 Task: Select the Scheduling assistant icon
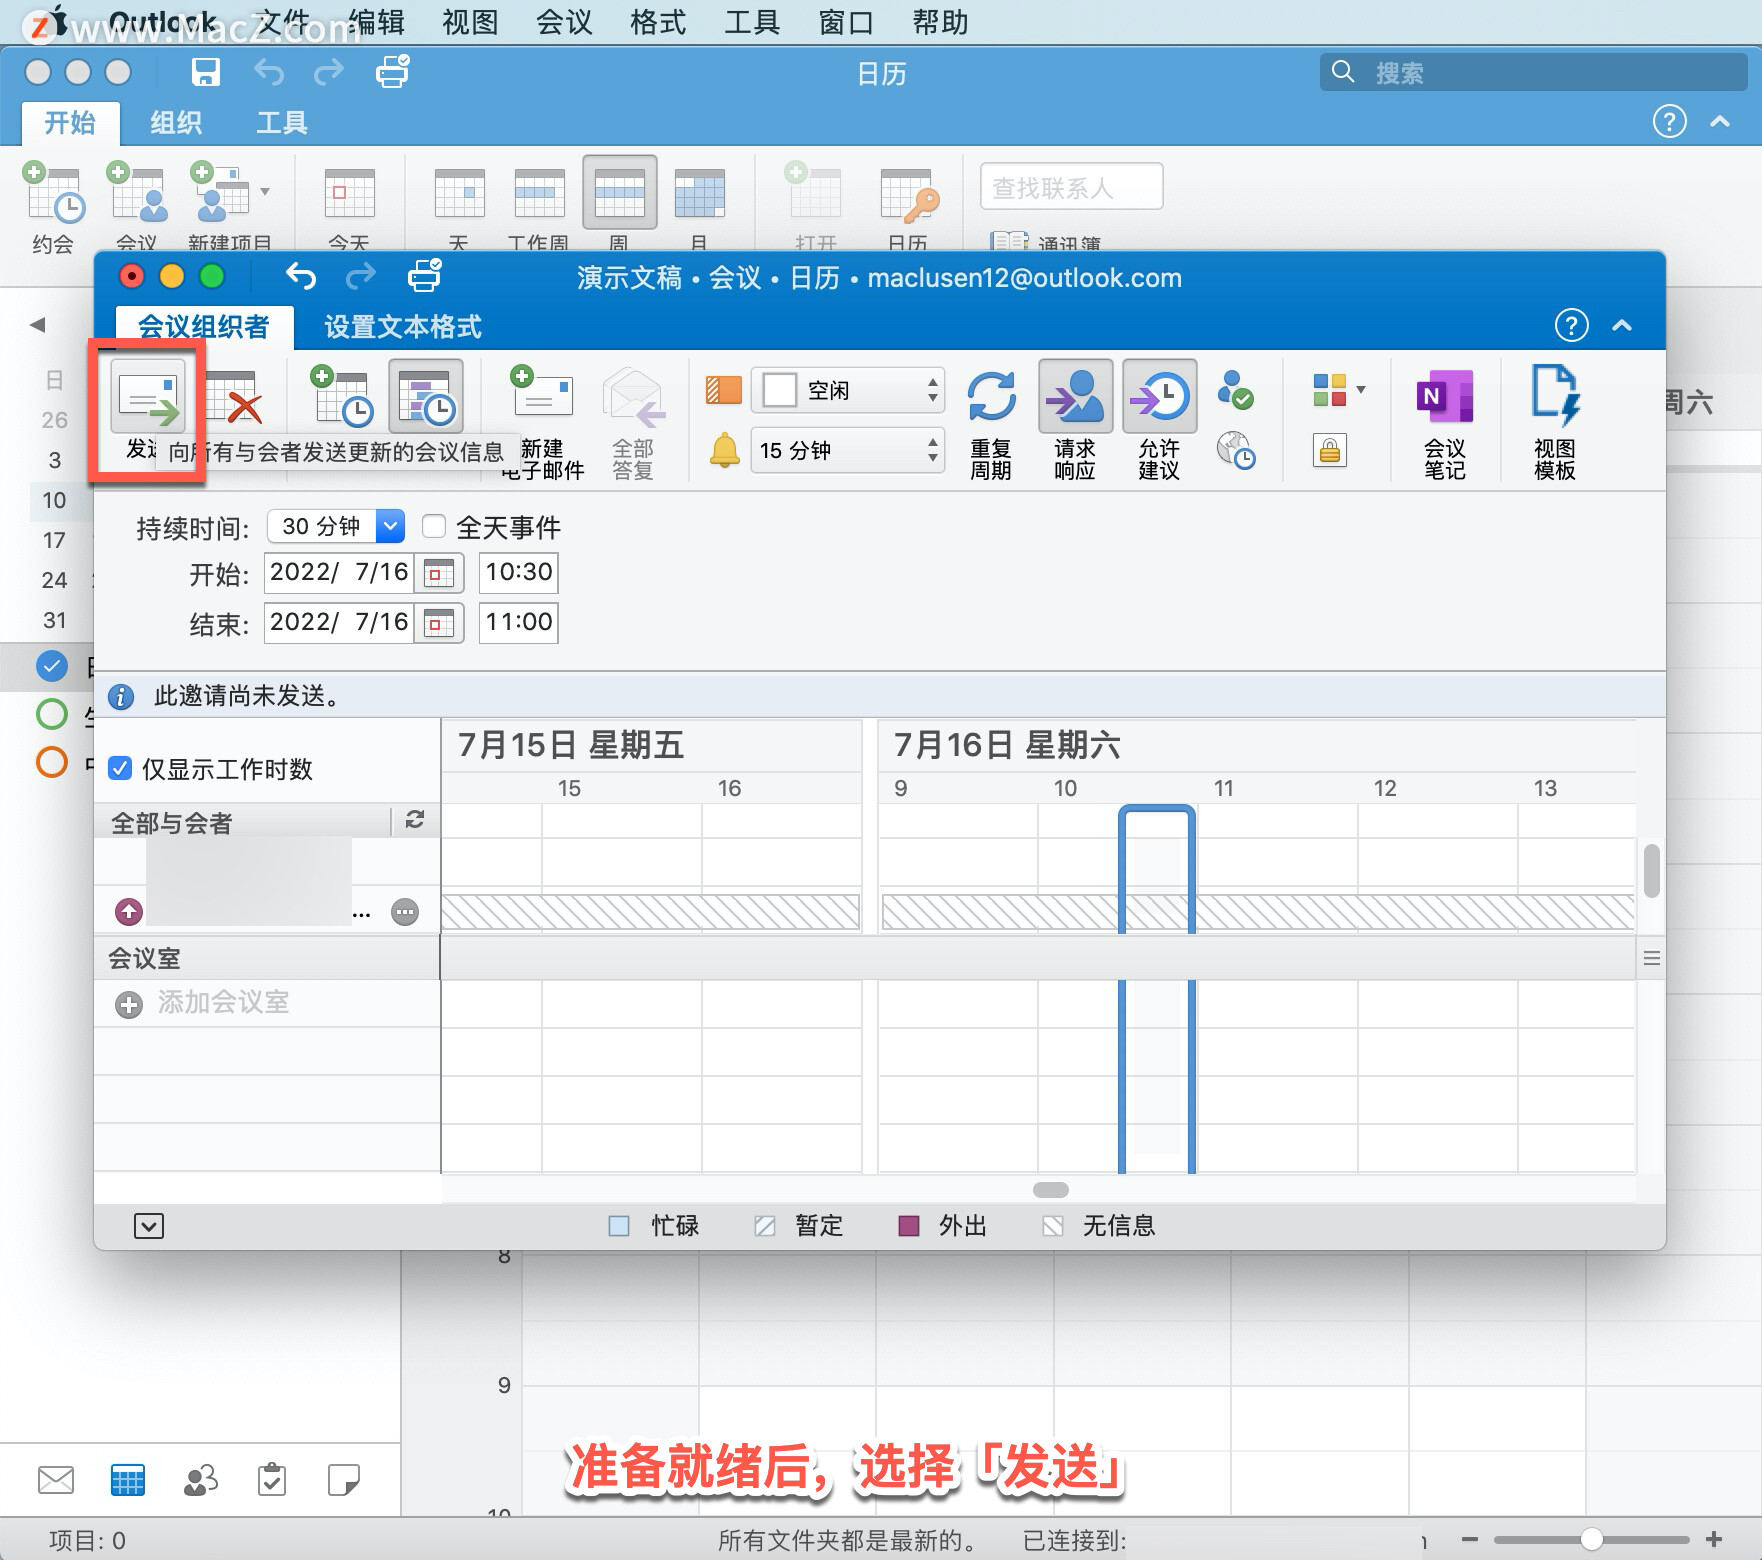click(x=427, y=397)
